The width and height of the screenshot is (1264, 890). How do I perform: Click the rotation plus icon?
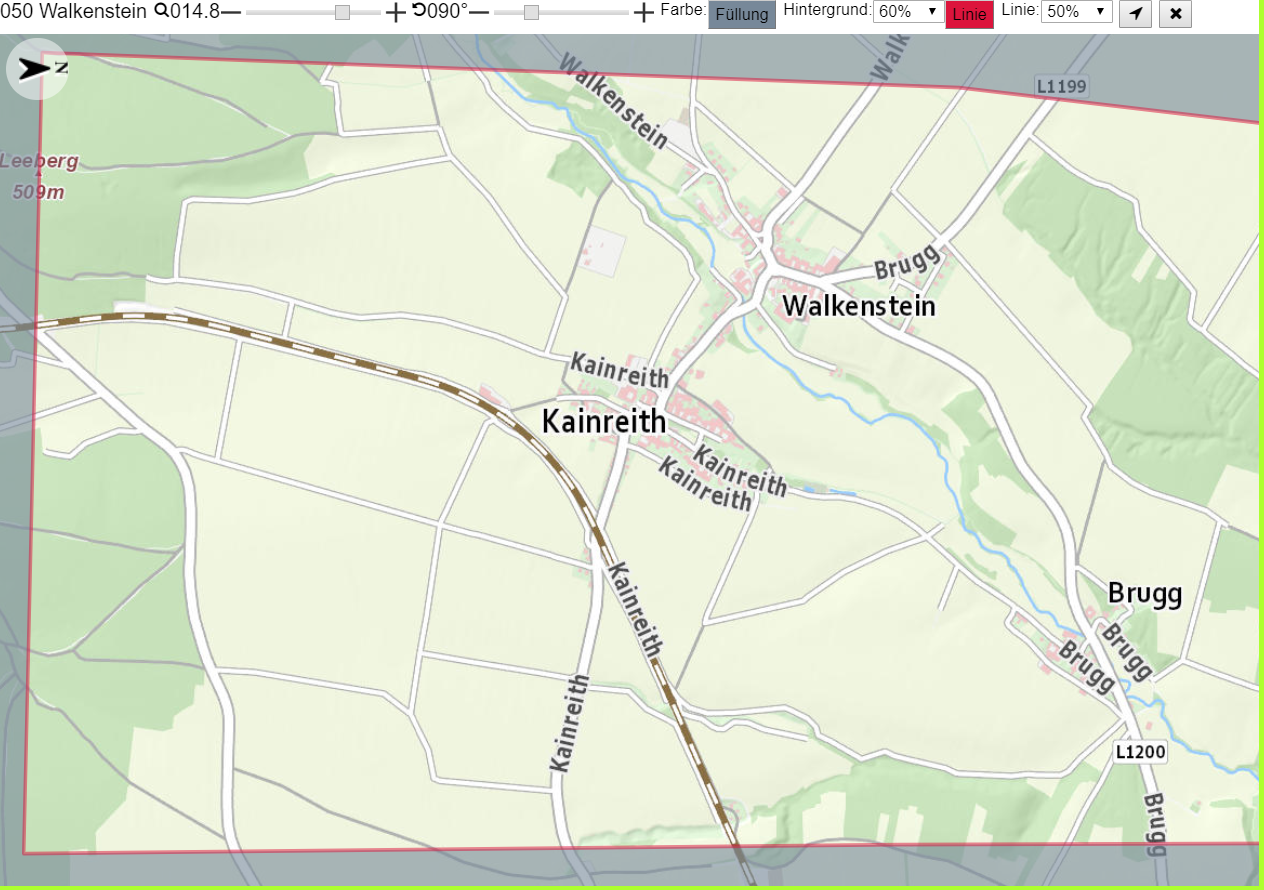(644, 12)
